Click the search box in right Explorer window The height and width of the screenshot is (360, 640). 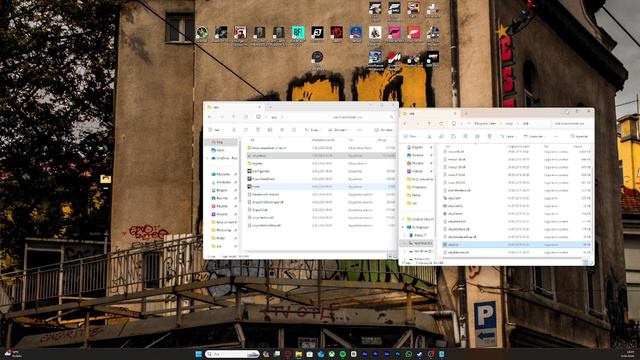[x=571, y=123]
